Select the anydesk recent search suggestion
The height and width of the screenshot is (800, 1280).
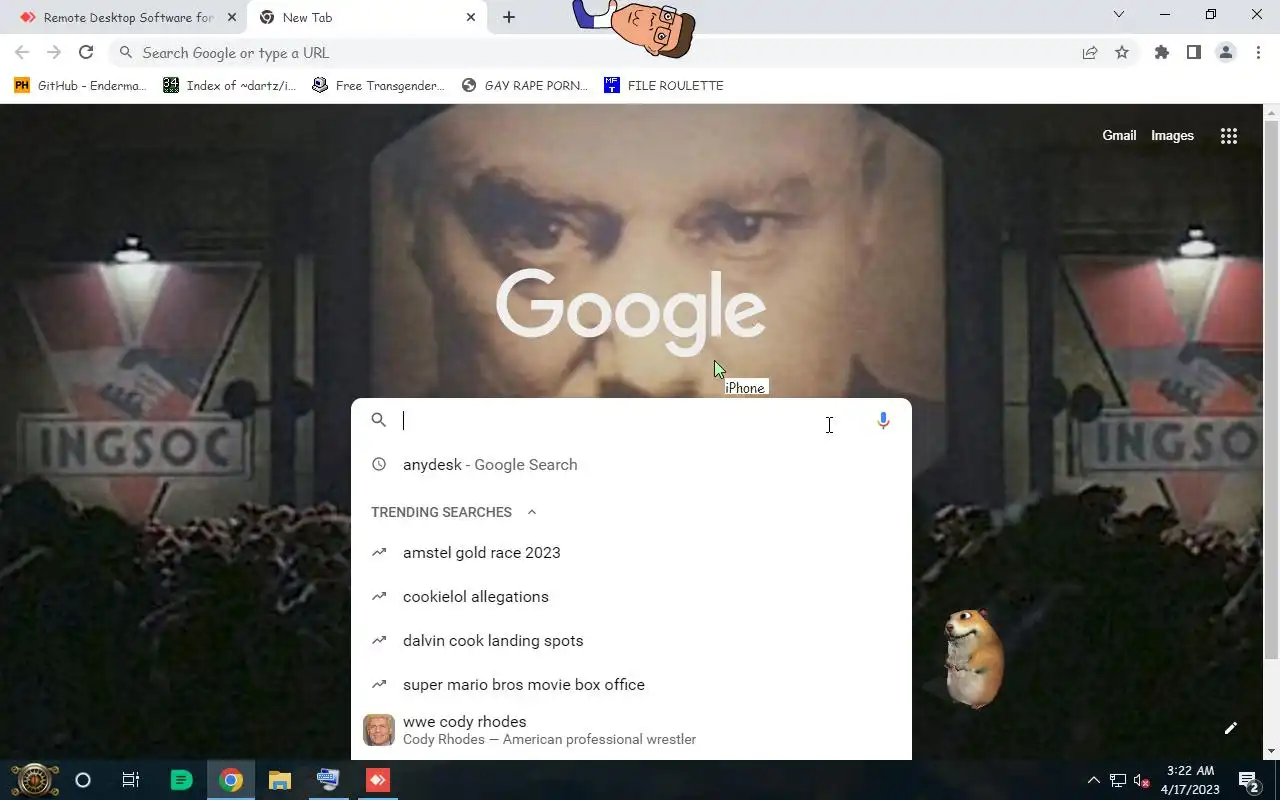point(631,465)
